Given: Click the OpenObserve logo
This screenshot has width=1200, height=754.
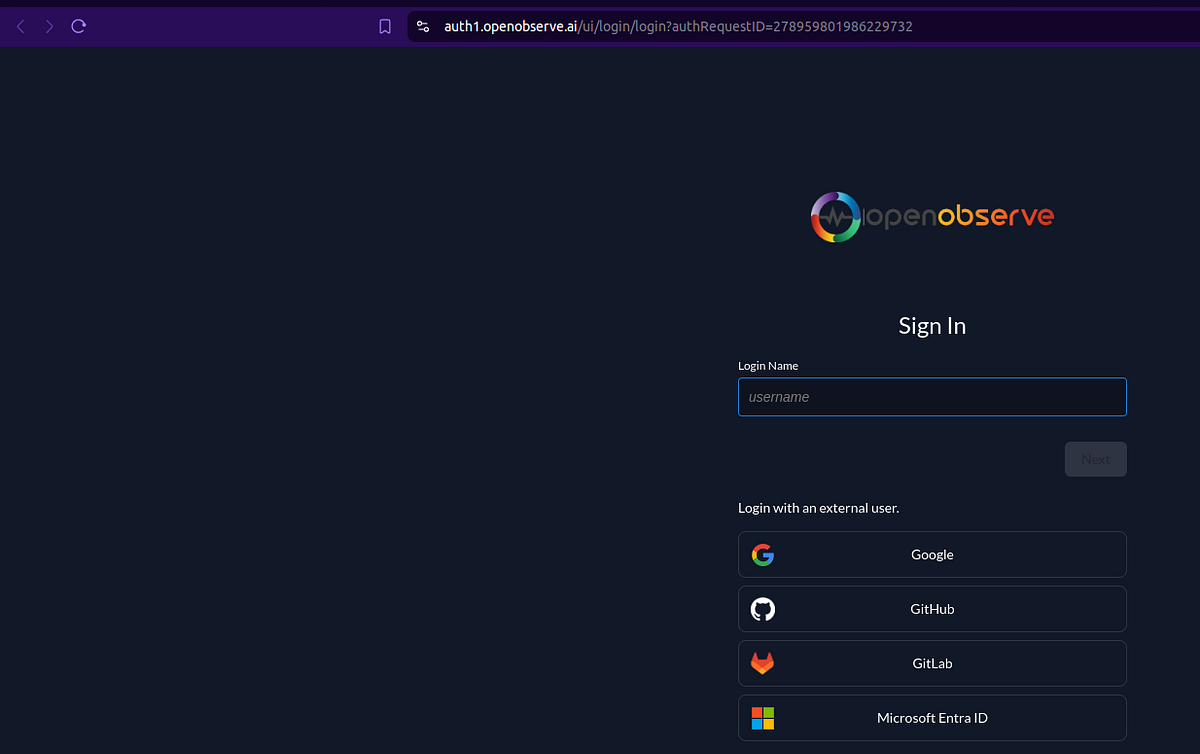Looking at the screenshot, I should pyautogui.click(x=932, y=216).
